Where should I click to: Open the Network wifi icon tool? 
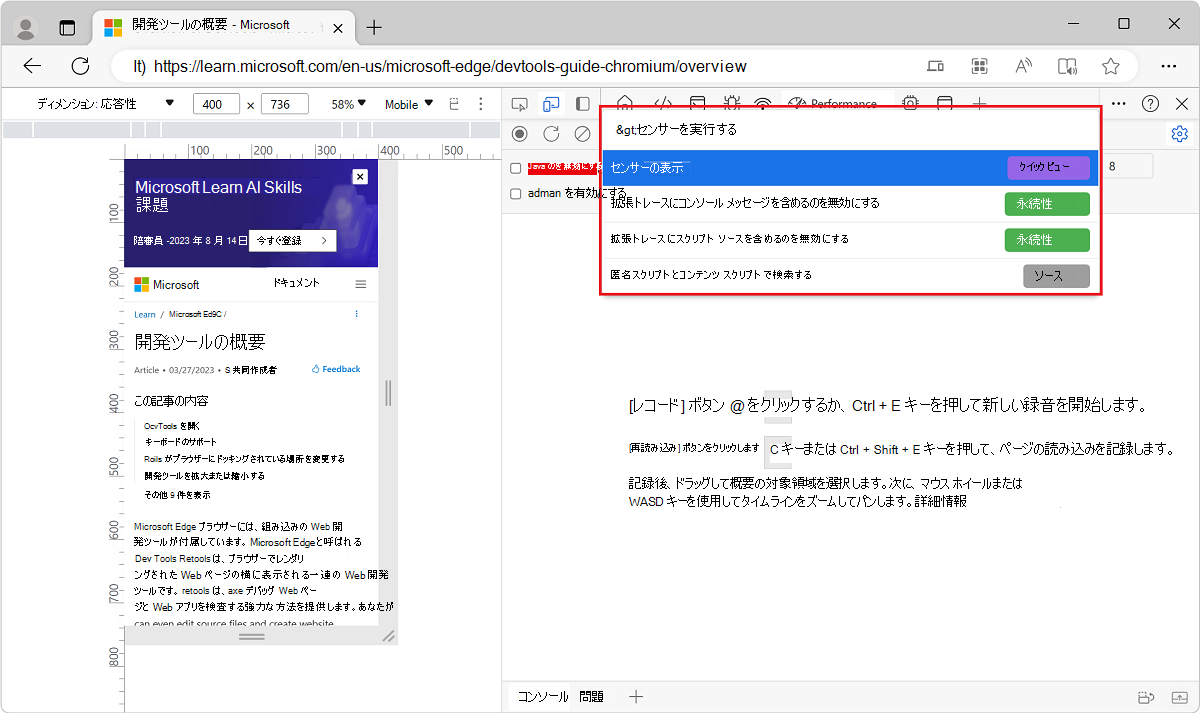[763, 101]
